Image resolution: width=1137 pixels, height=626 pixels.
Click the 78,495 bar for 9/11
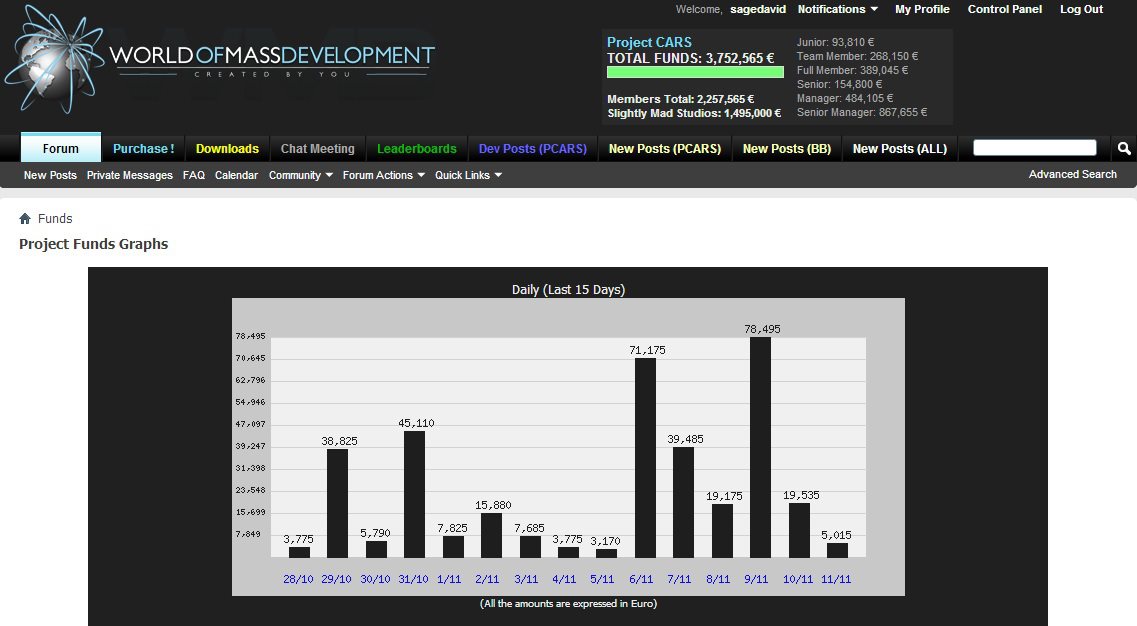tap(761, 447)
